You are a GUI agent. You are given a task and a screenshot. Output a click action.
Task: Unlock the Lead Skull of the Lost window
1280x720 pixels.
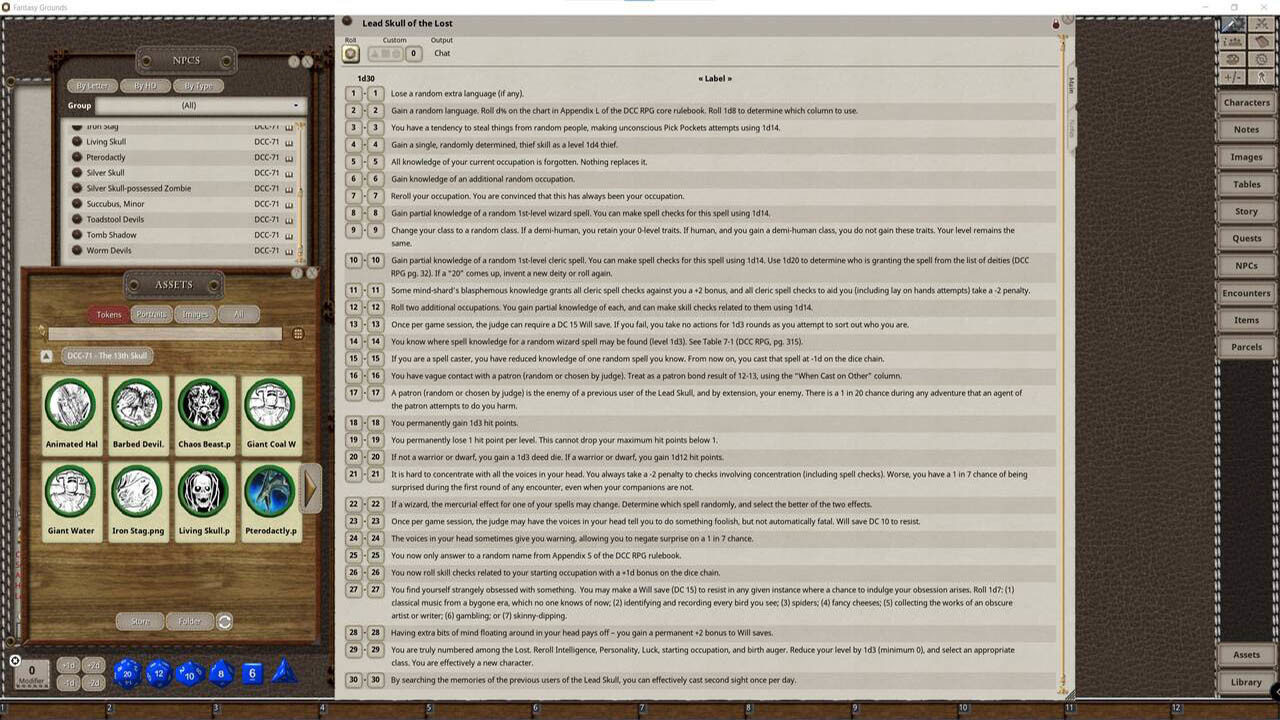pyautogui.click(x=1056, y=22)
